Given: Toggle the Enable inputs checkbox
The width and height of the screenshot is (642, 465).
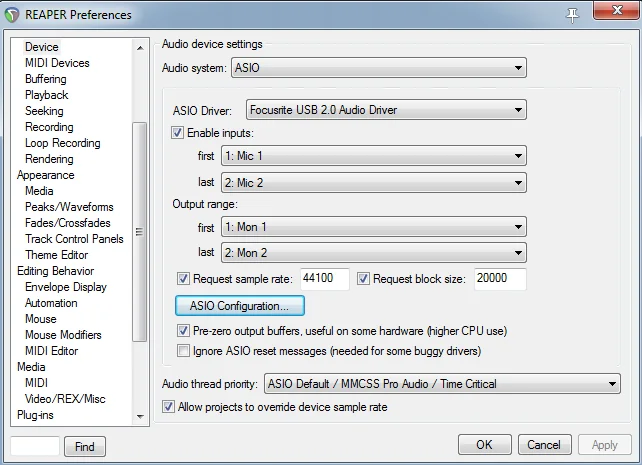Looking at the screenshot, I should pos(178,133).
